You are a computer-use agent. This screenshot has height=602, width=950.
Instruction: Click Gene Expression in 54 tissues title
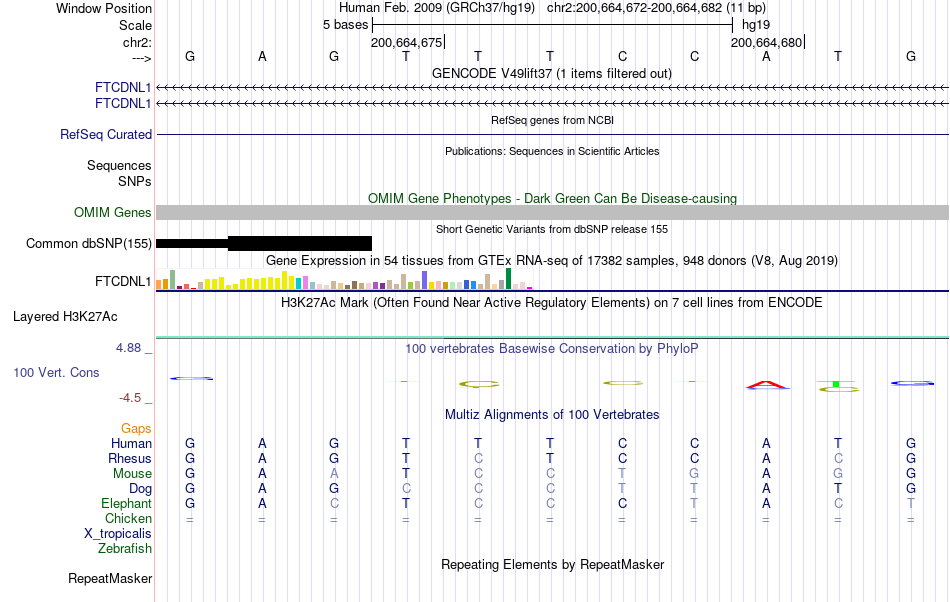(x=552, y=261)
